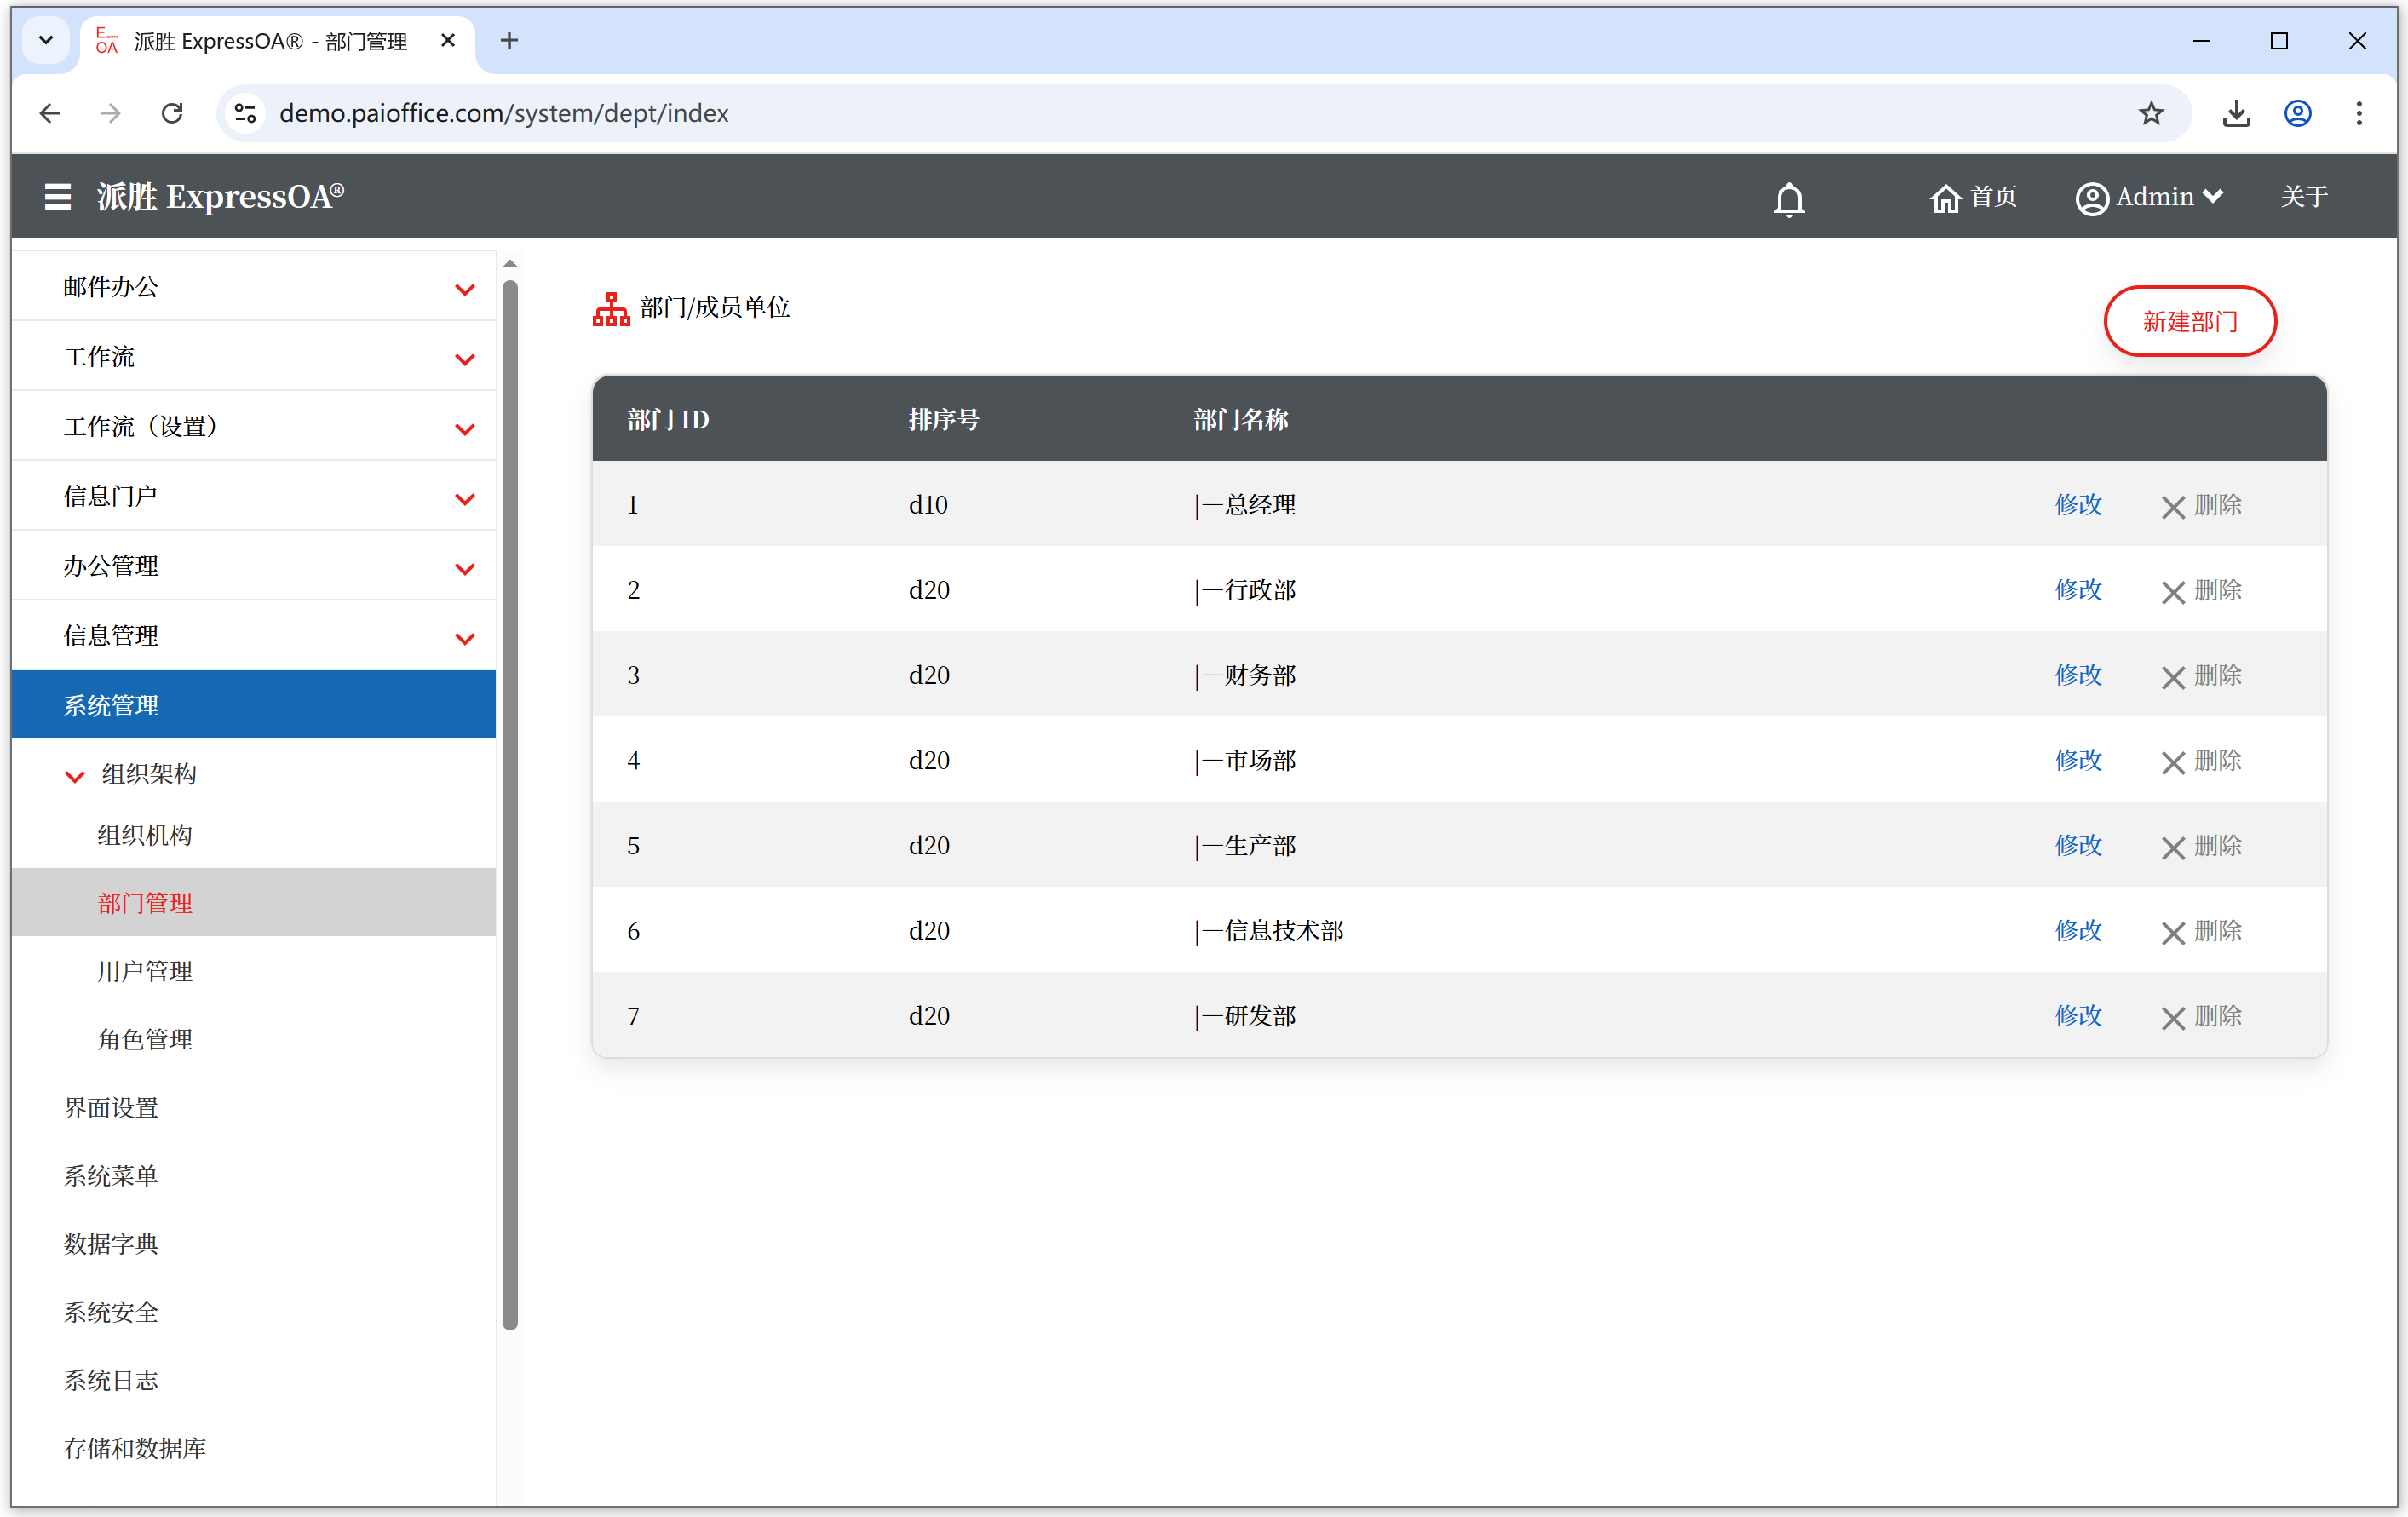Click 修改 link for 信息技术部
This screenshot has width=2408, height=1517.
coord(2077,930)
